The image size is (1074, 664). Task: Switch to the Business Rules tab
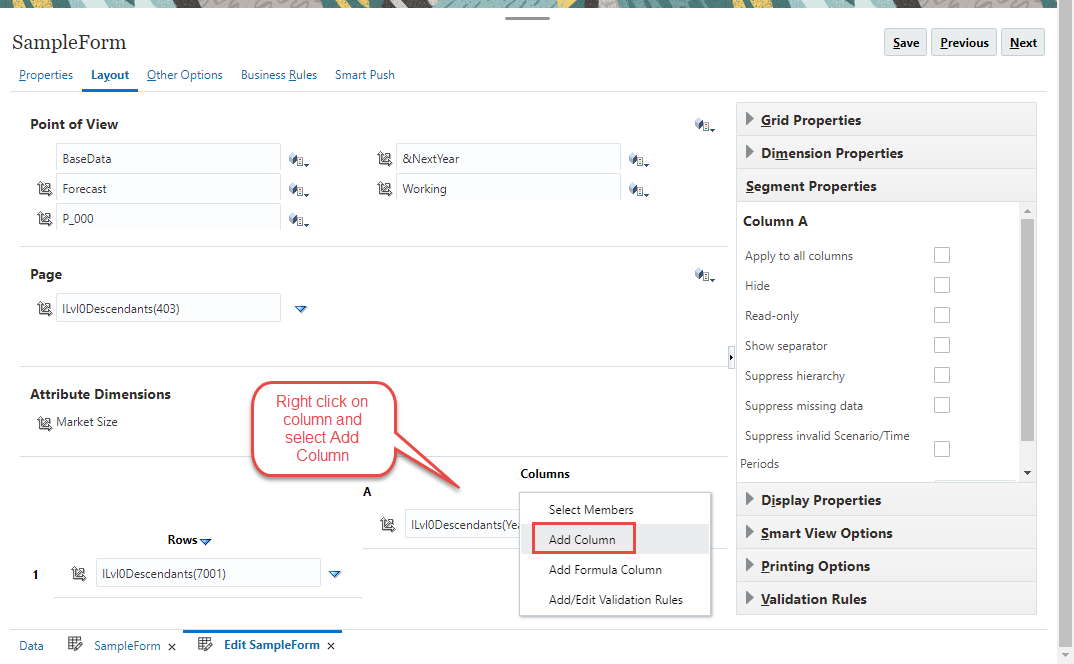(278, 74)
